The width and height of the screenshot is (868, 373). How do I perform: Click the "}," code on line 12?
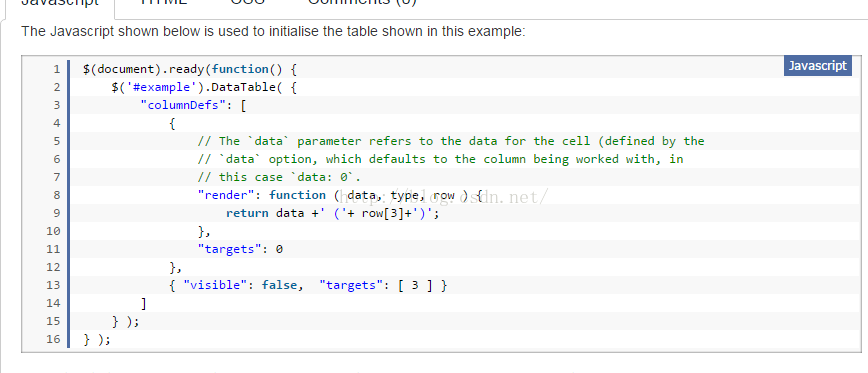pyautogui.click(x=175, y=267)
